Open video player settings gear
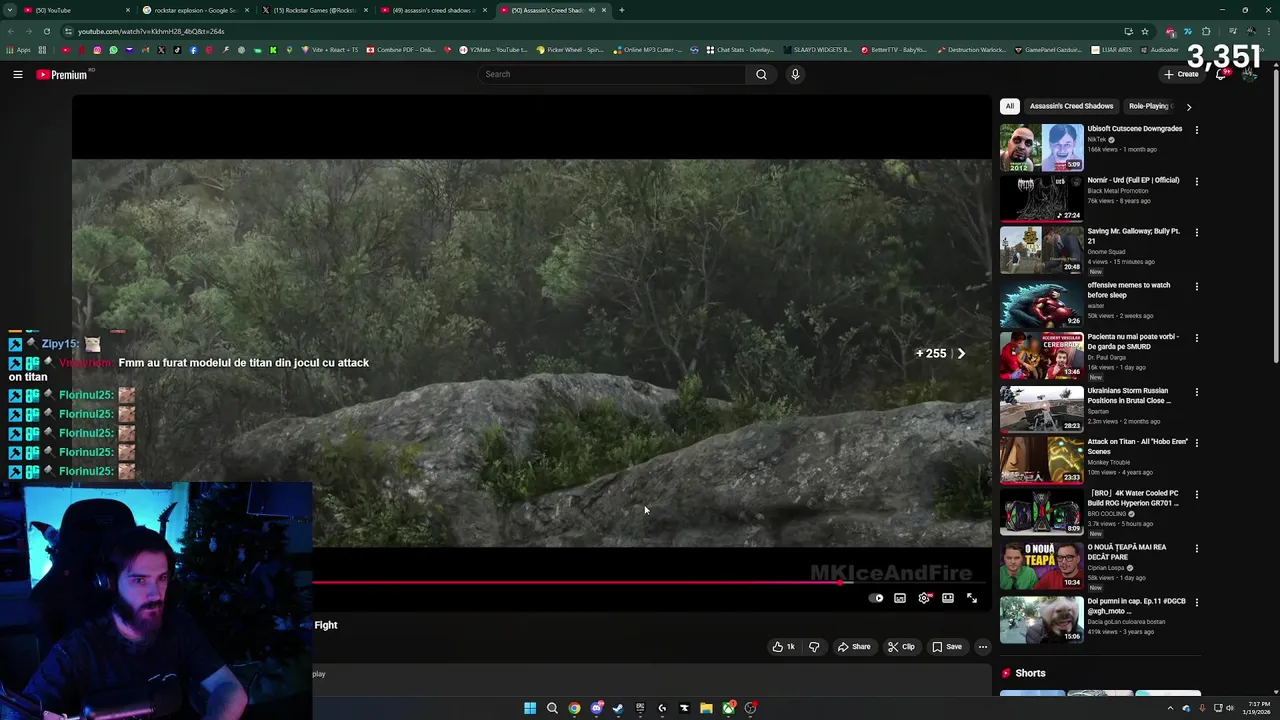Viewport: 1280px width, 720px height. (x=924, y=598)
